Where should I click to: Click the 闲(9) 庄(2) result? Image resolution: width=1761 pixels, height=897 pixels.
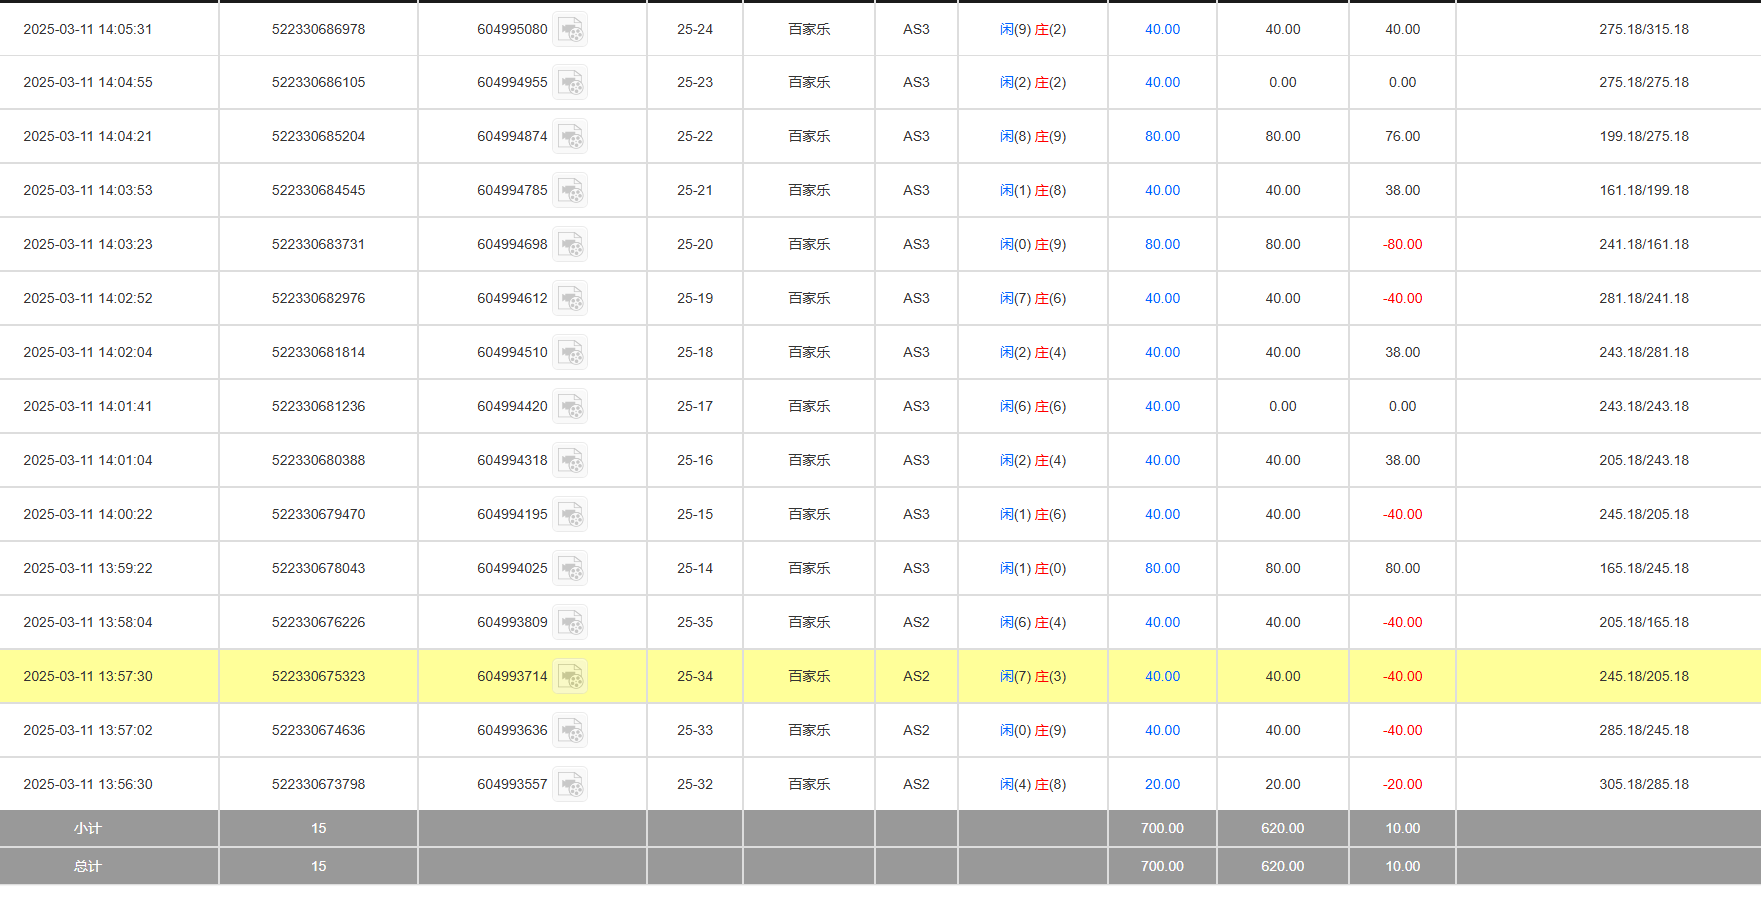click(1032, 30)
